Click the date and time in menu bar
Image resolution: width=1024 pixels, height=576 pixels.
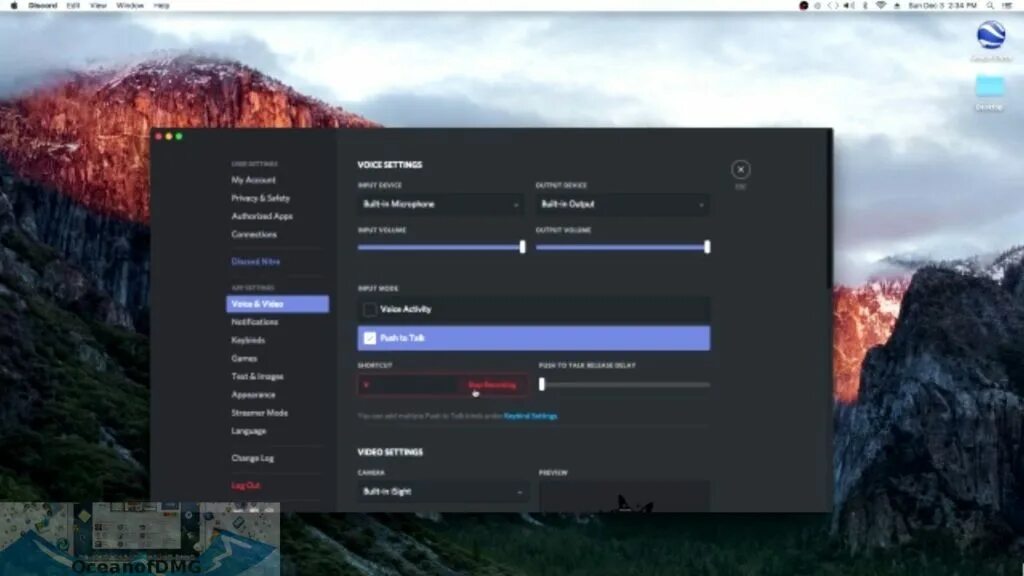click(x=942, y=5)
